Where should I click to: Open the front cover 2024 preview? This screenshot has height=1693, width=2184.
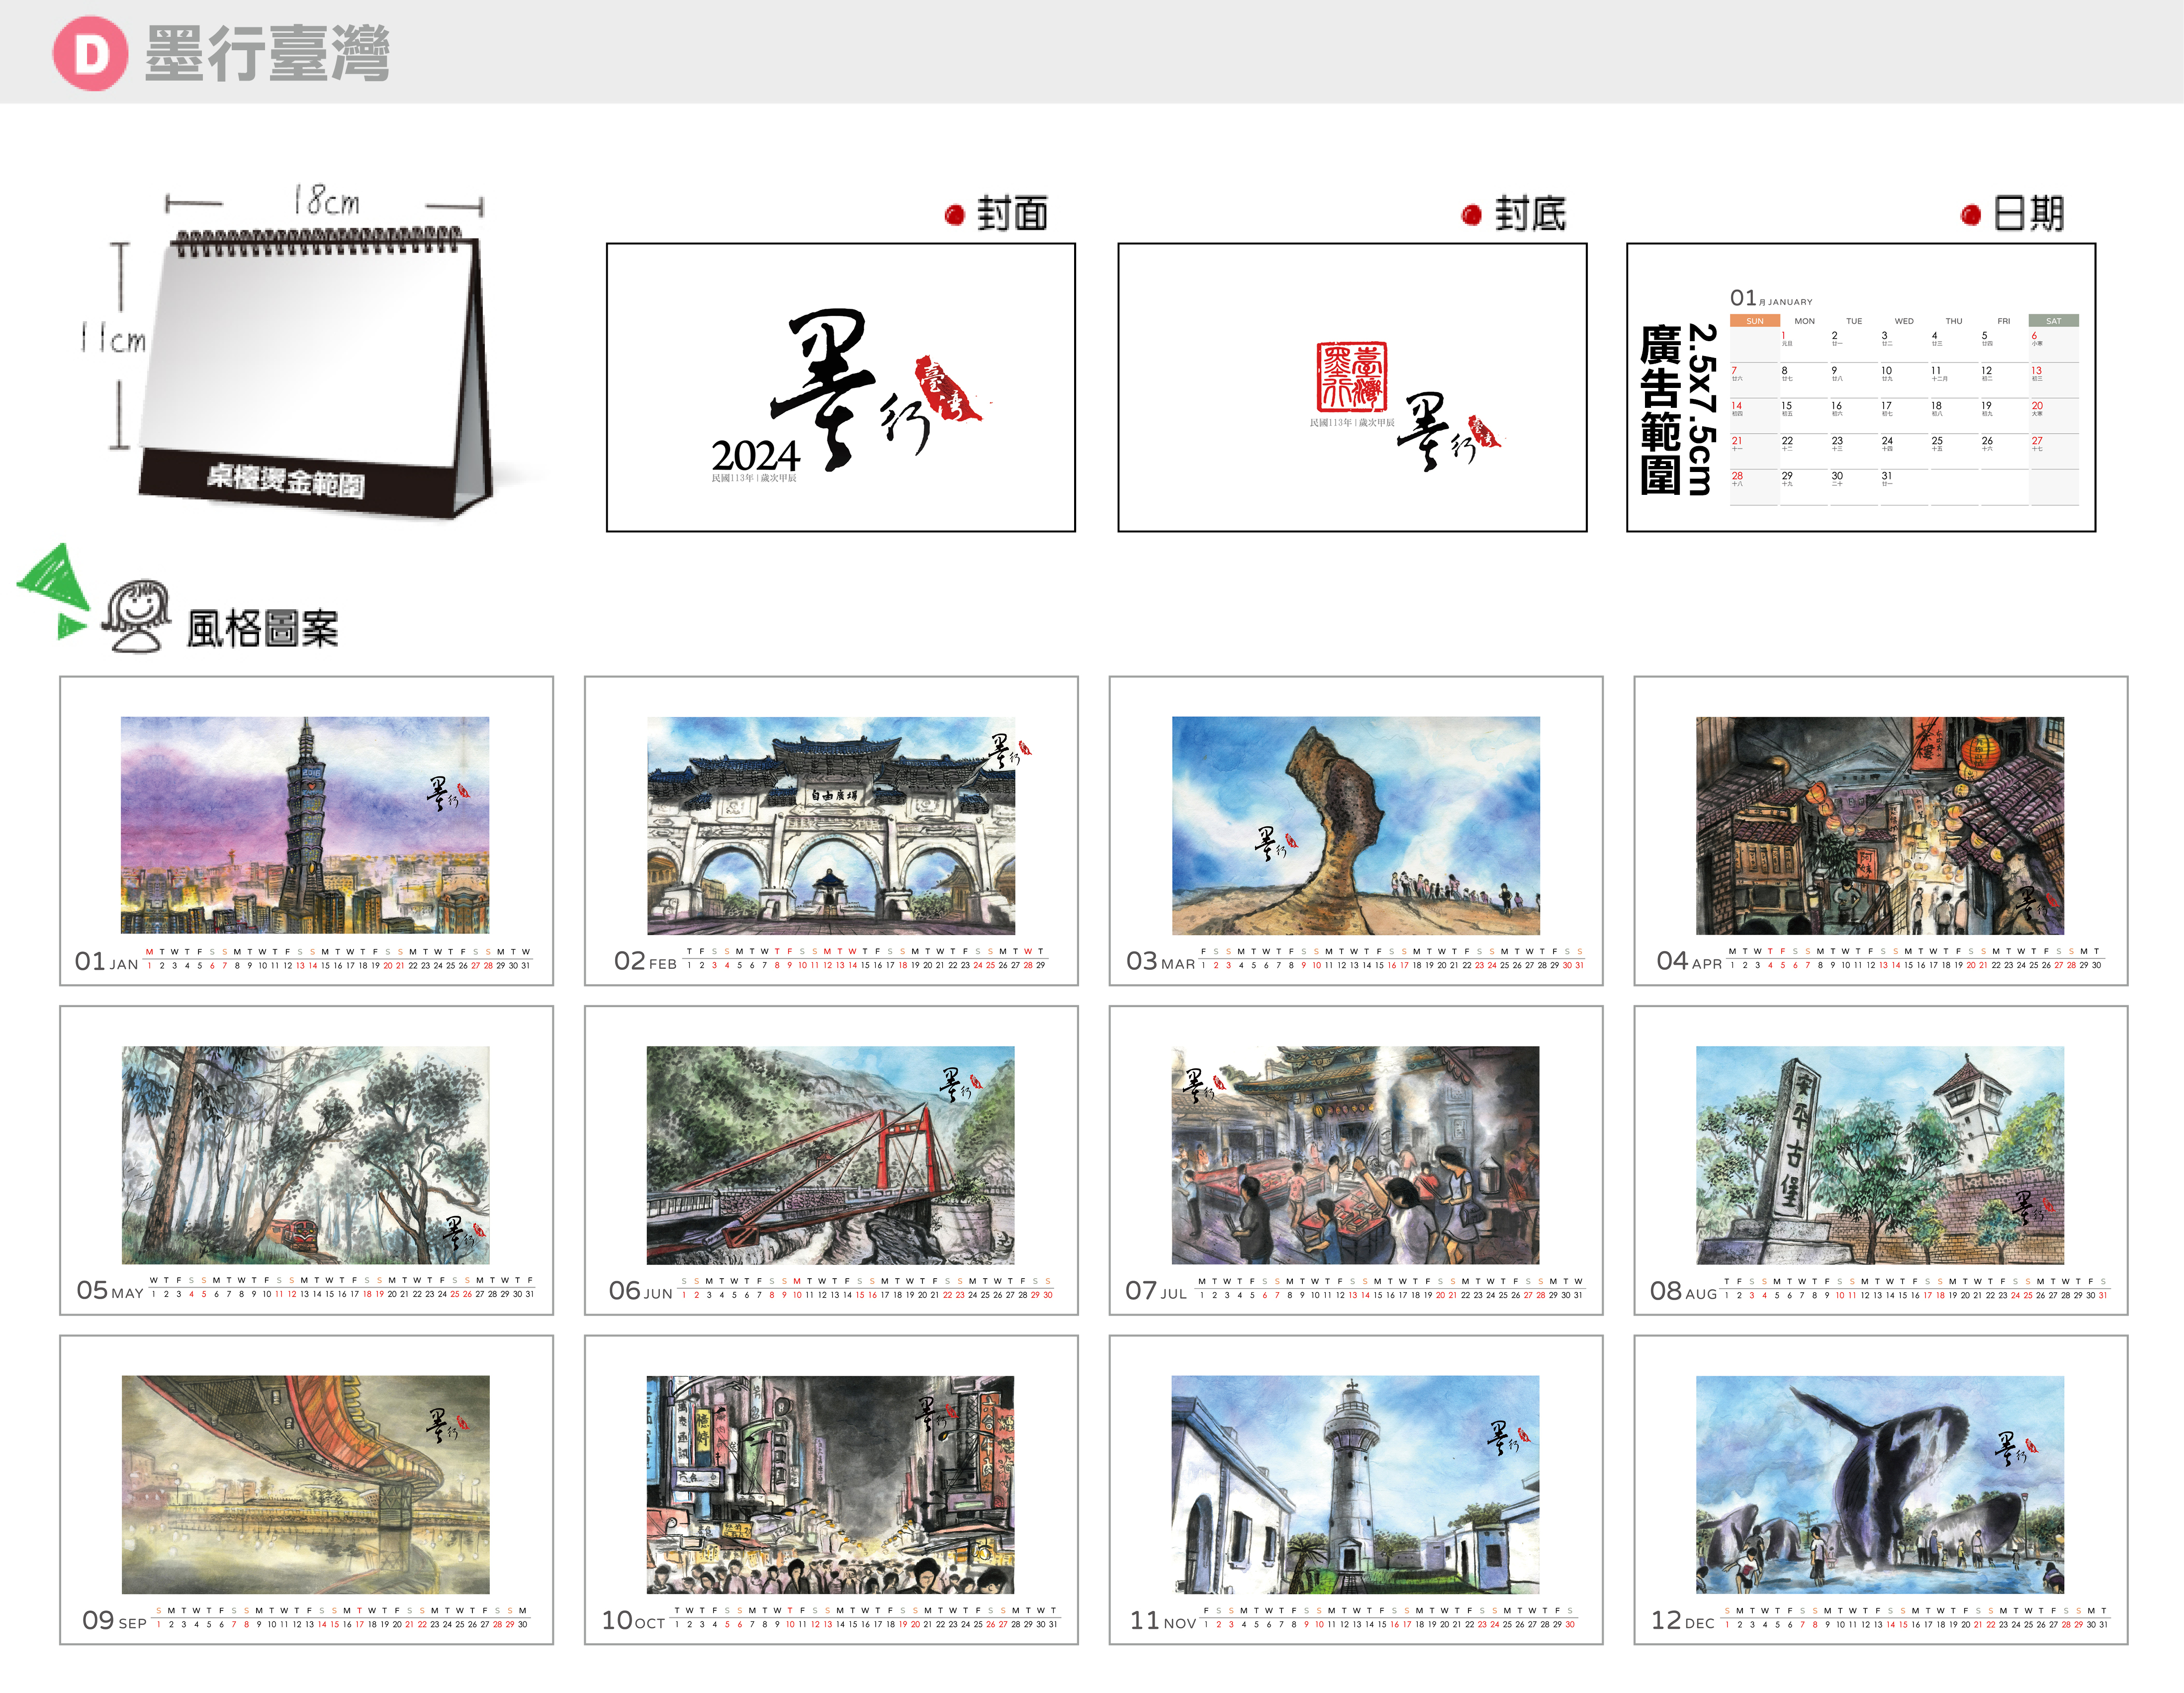tap(840, 388)
